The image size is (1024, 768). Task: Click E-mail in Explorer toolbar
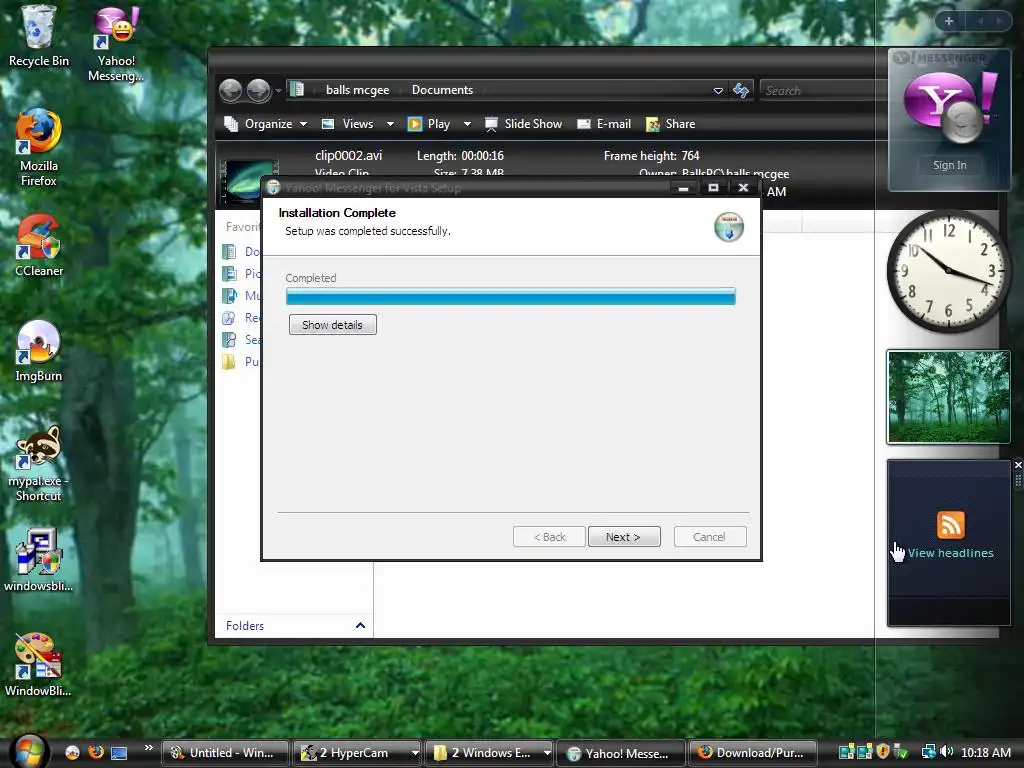[604, 124]
